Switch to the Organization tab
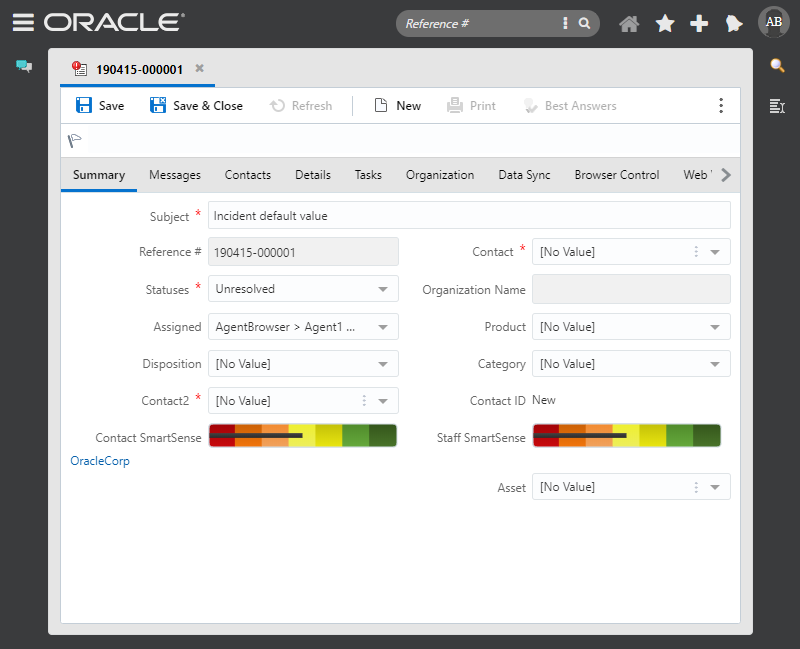 (x=440, y=174)
